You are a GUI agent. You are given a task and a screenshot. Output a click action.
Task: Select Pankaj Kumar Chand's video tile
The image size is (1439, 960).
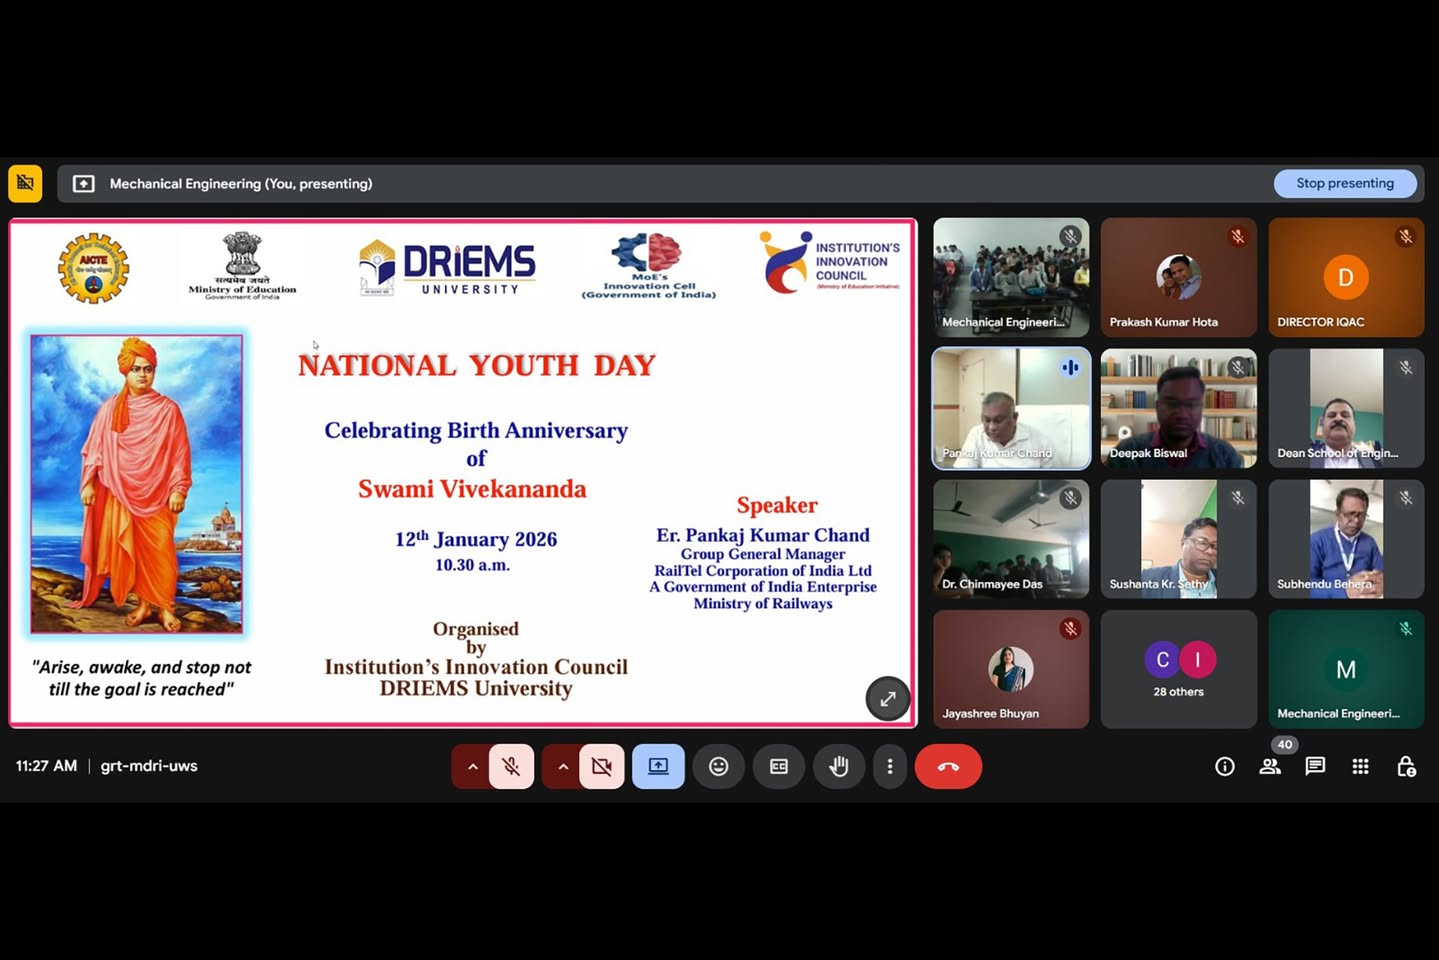point(1011,408)
